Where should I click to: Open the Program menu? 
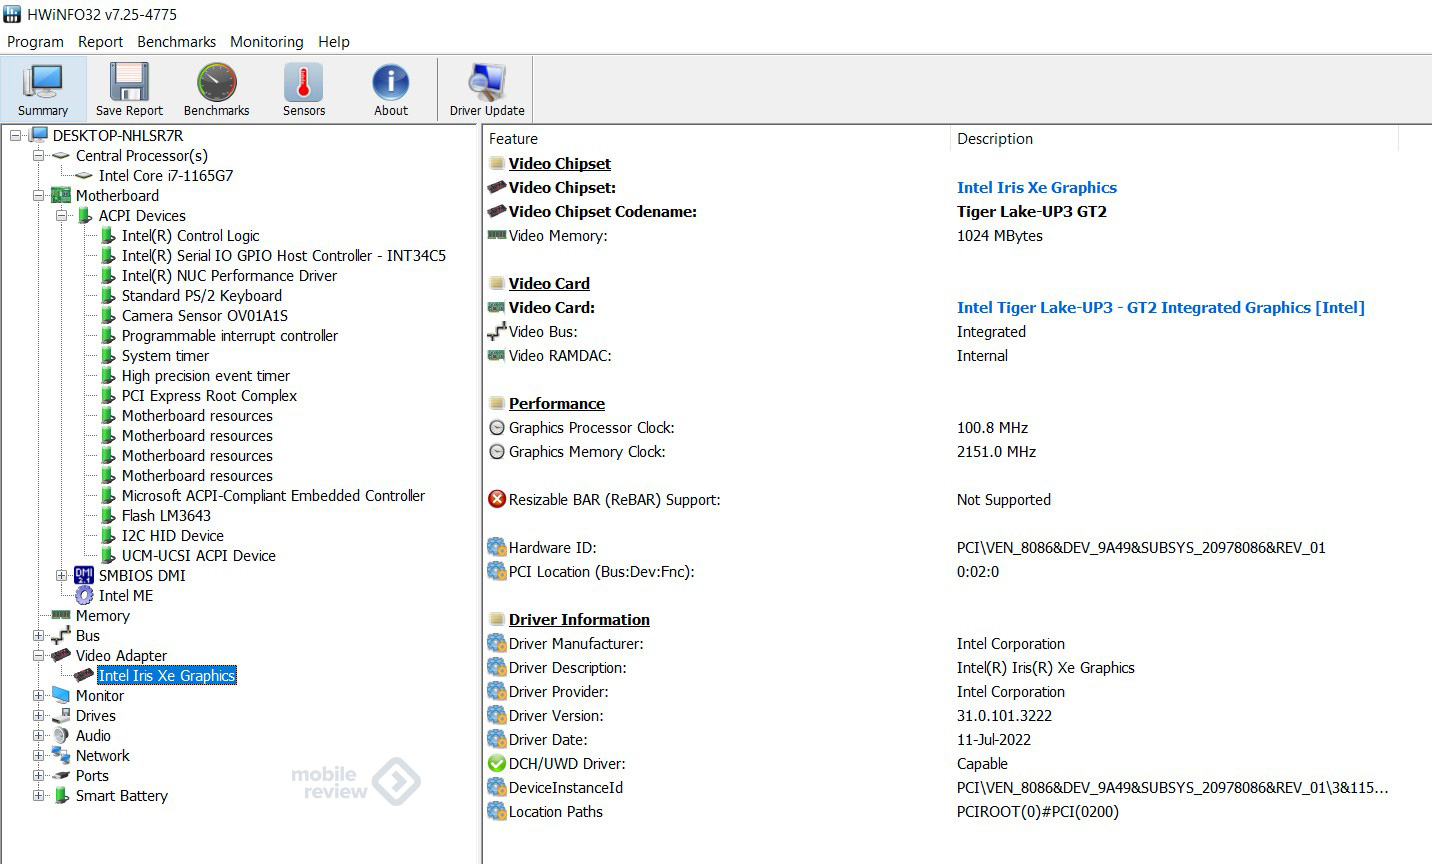click(x=35, y=42)
